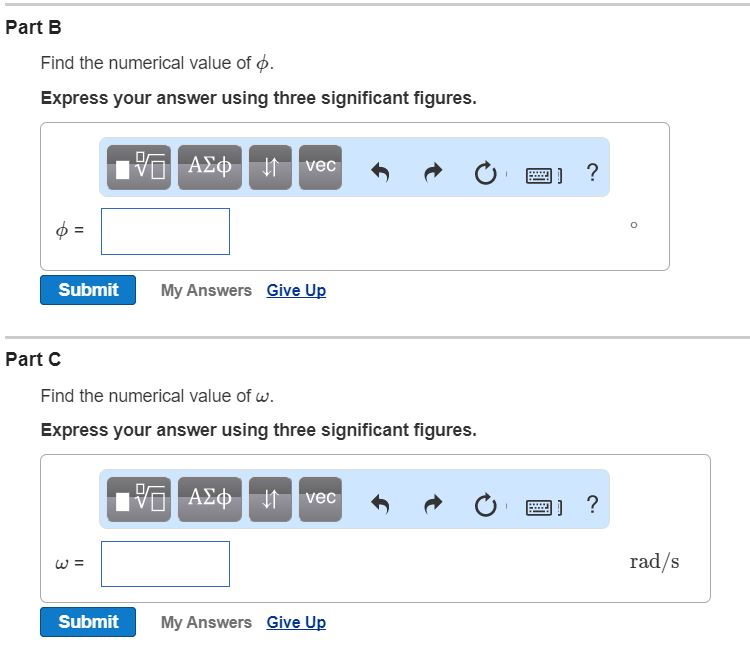Submit the Part C answer for omega
The image size is (750, 655).
[88, 622]
